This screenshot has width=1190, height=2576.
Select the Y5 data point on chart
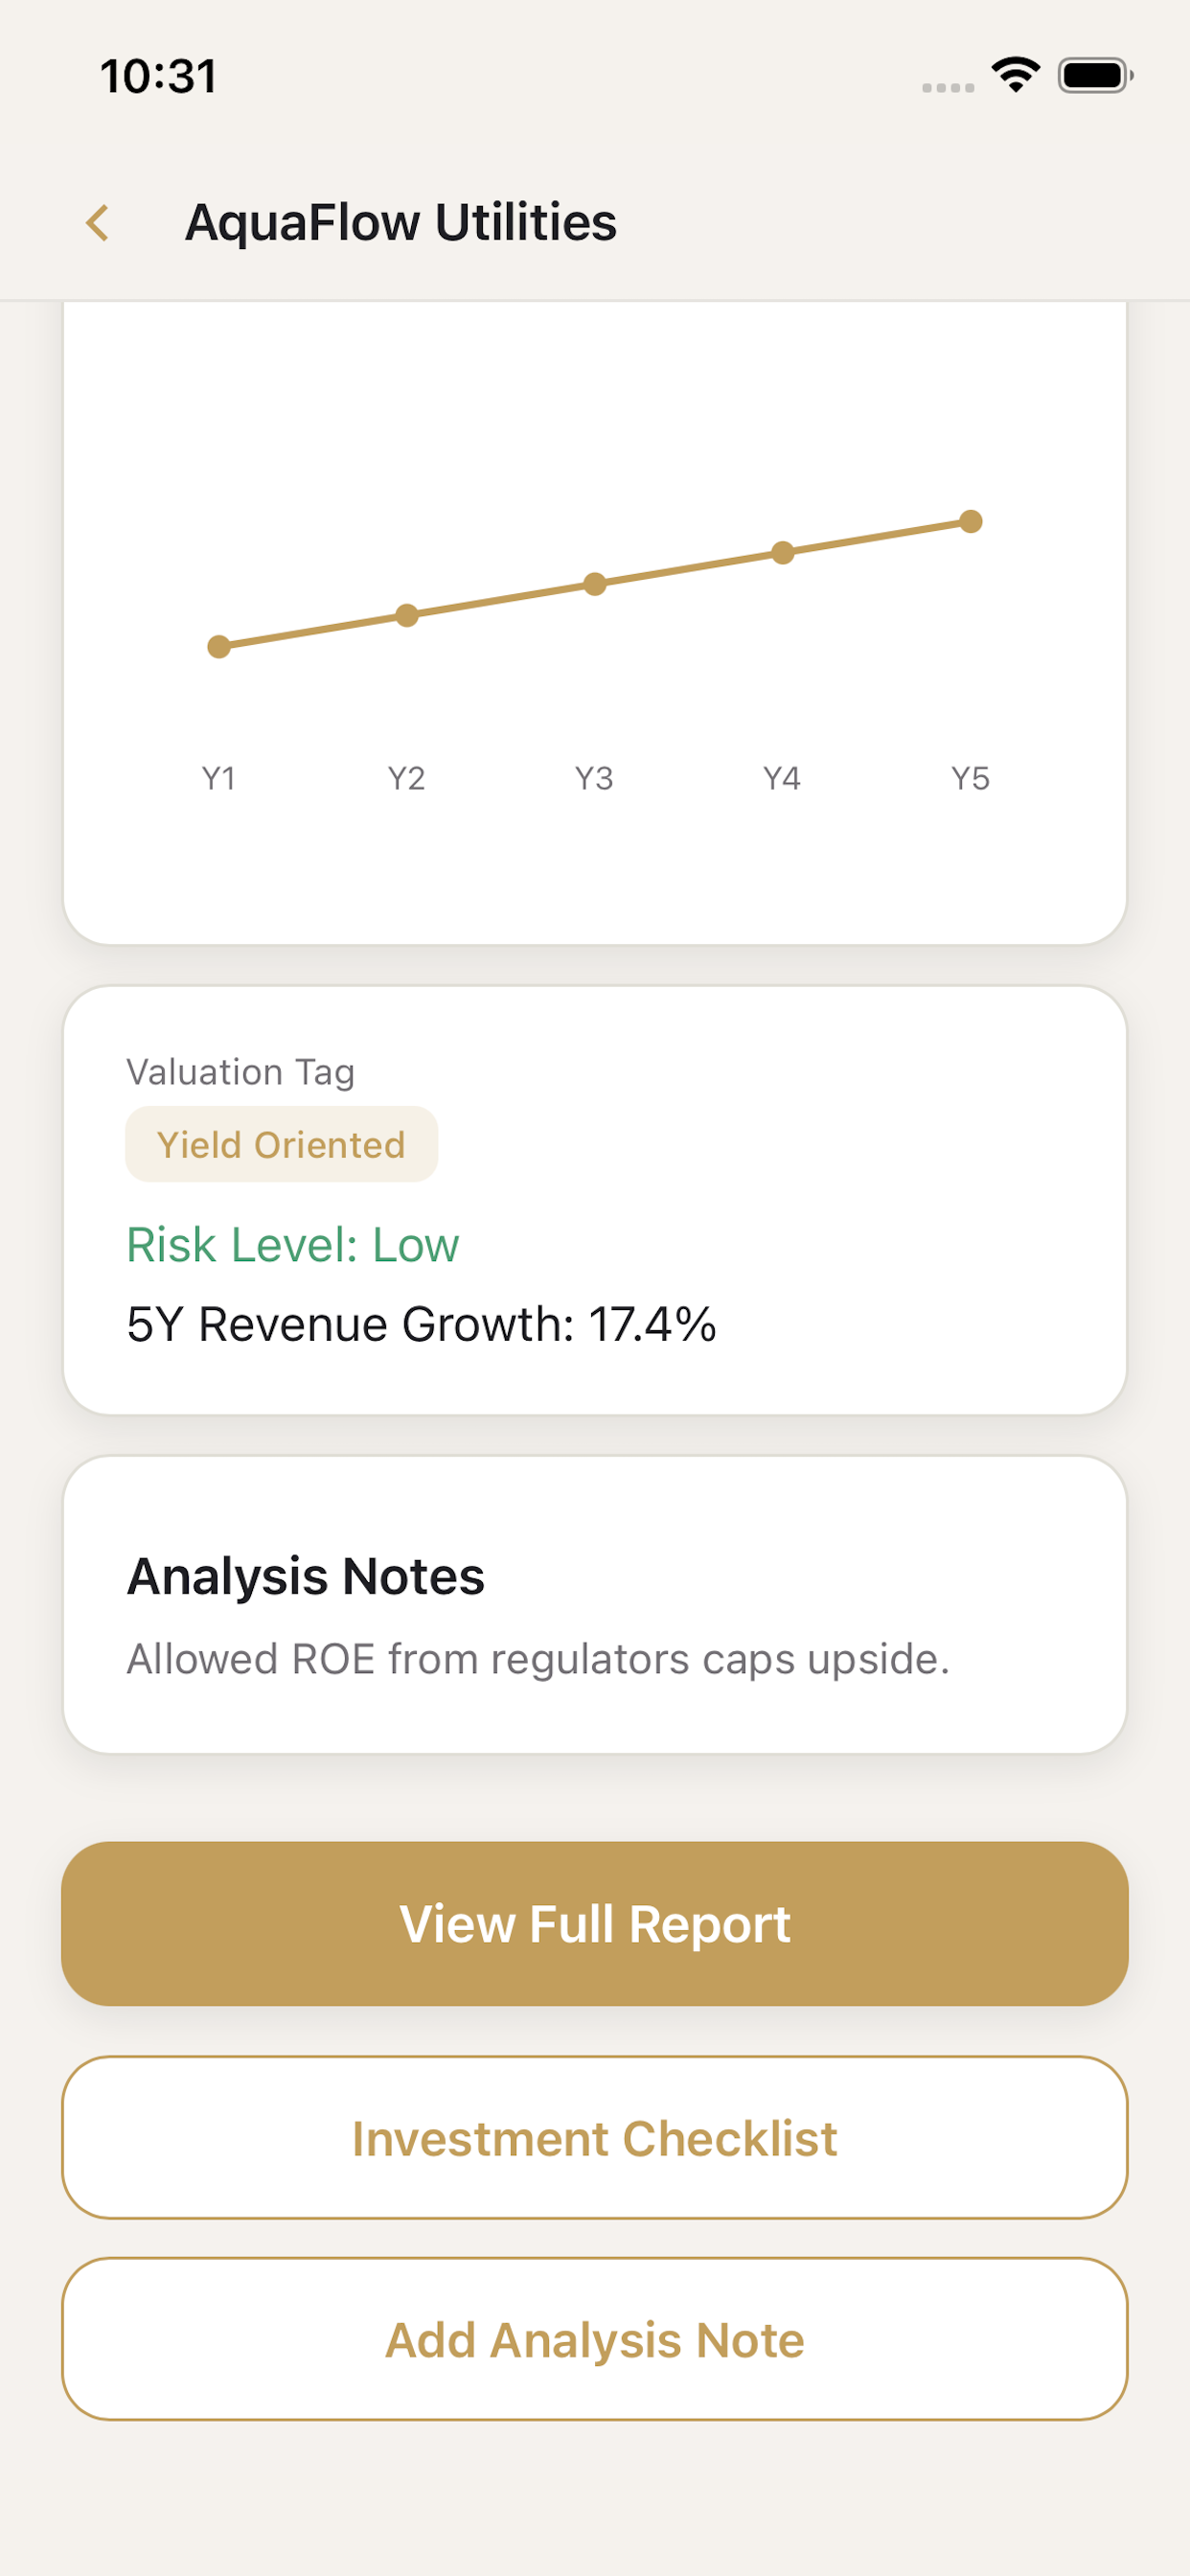pos(971,521)
